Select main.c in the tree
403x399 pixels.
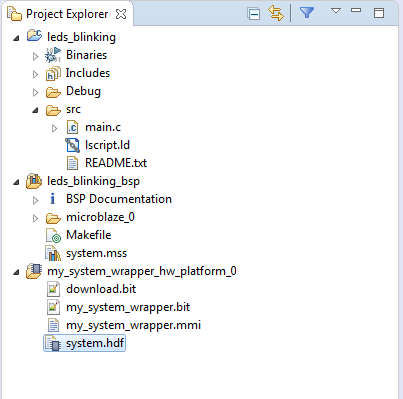pyautogui.click(x=103, y=127)
